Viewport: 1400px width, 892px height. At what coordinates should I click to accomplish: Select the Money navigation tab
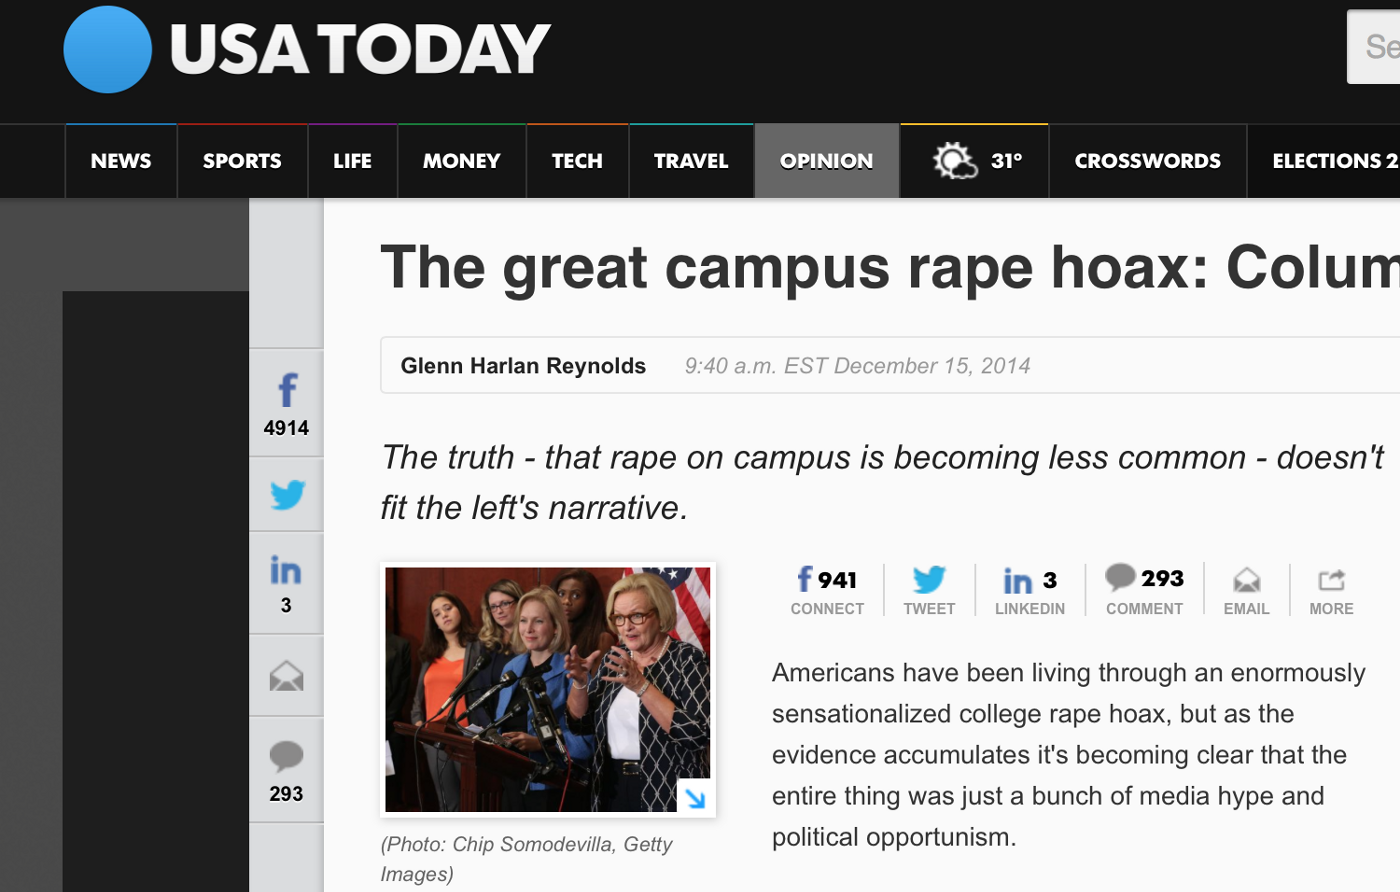tap(461, 161)
